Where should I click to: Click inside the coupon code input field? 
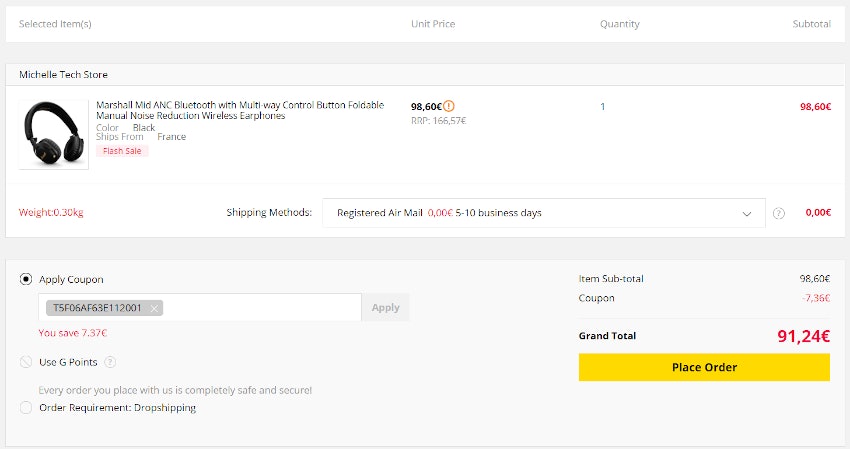tap(260, 308)
